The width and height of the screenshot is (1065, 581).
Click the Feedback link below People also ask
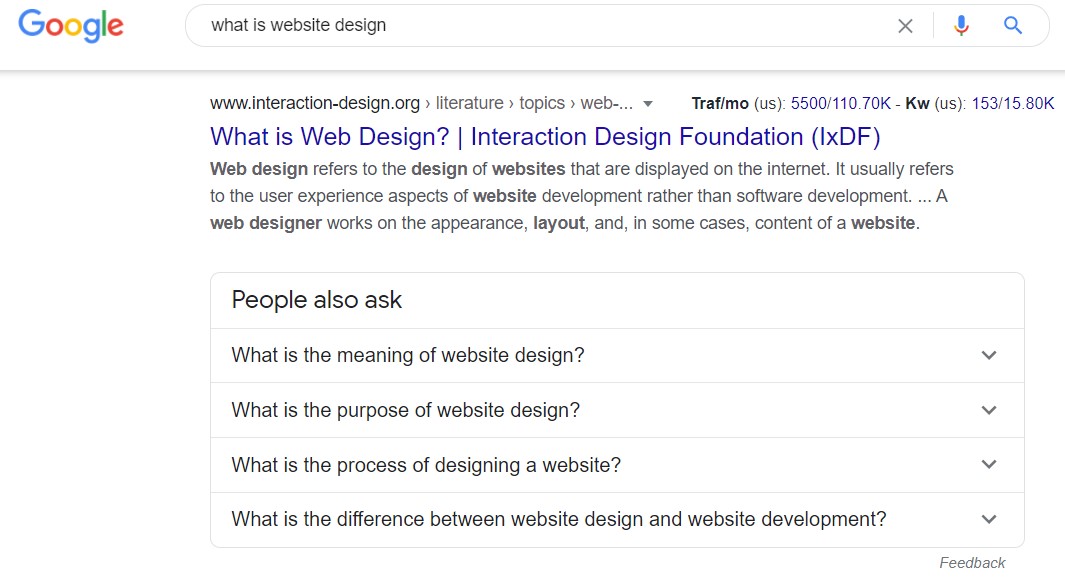click(x=972, y=563)
